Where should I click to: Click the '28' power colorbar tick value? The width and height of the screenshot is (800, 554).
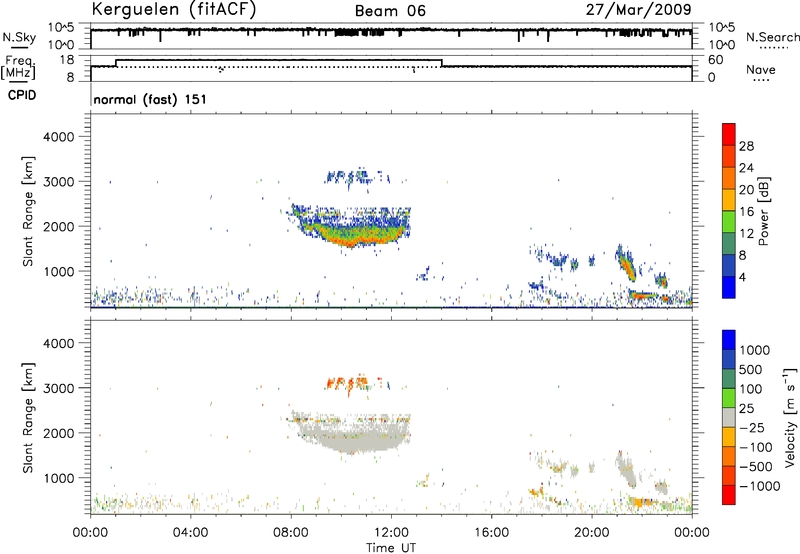click(746, 146)
